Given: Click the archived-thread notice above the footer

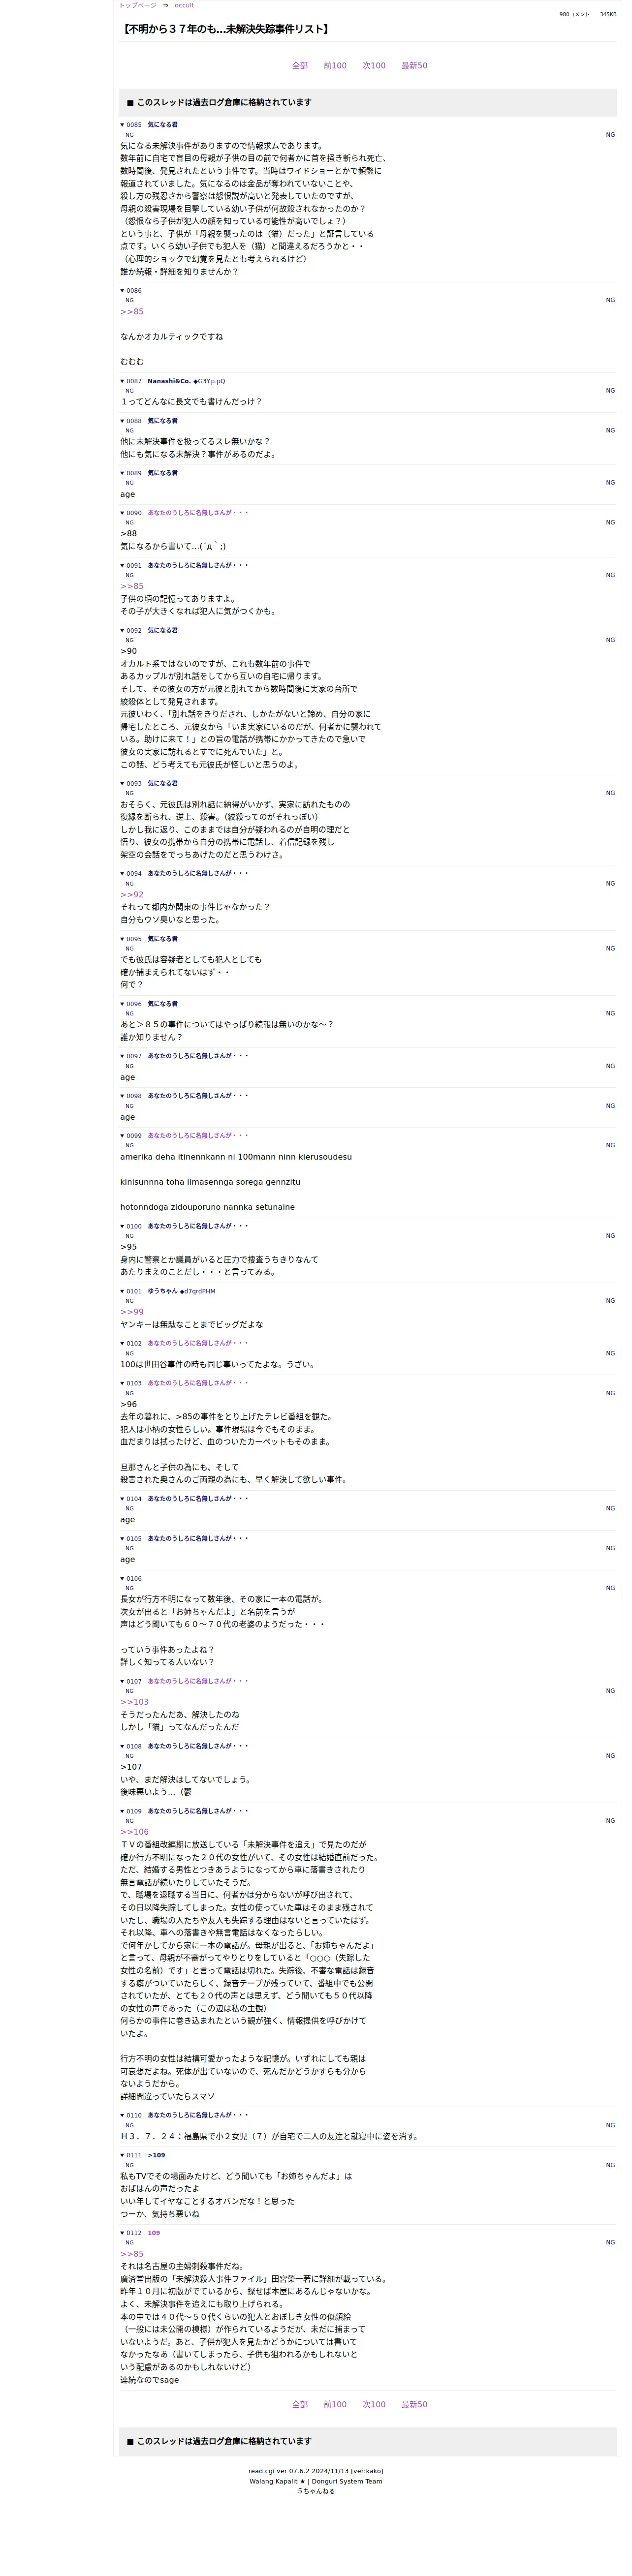Looking at the screenshot, I should 367,2441.
